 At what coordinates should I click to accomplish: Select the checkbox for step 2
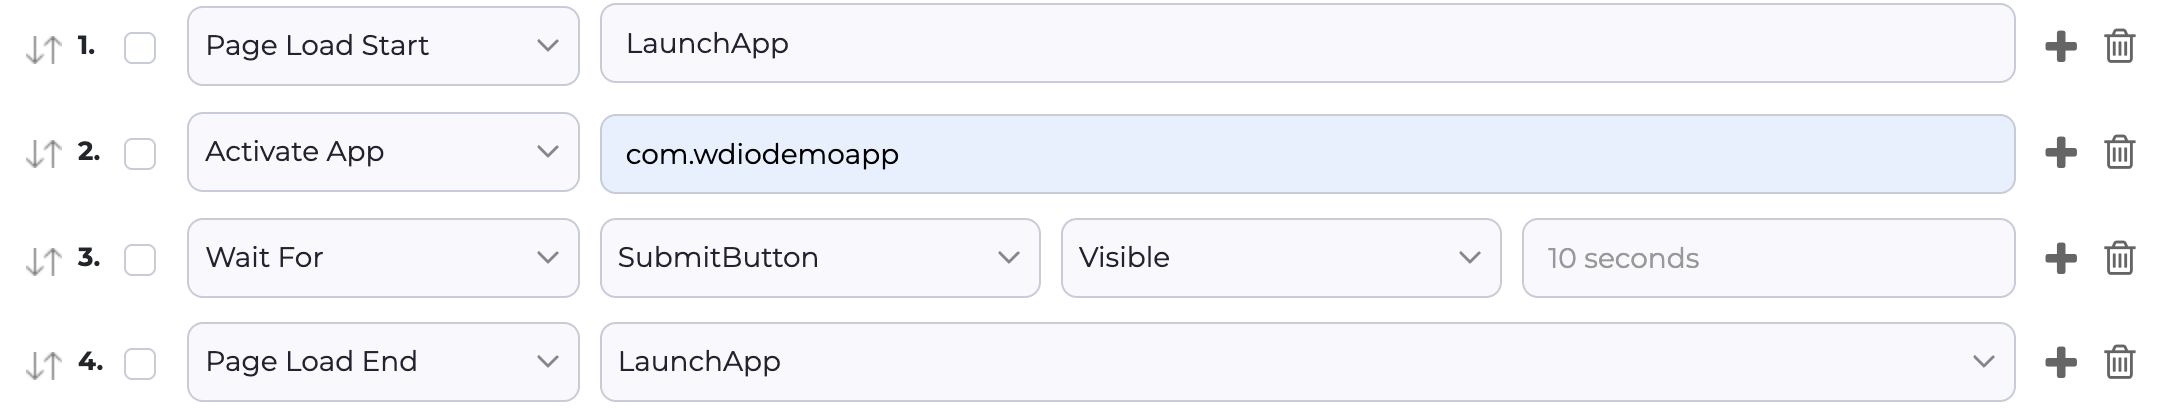pos(140,154)
